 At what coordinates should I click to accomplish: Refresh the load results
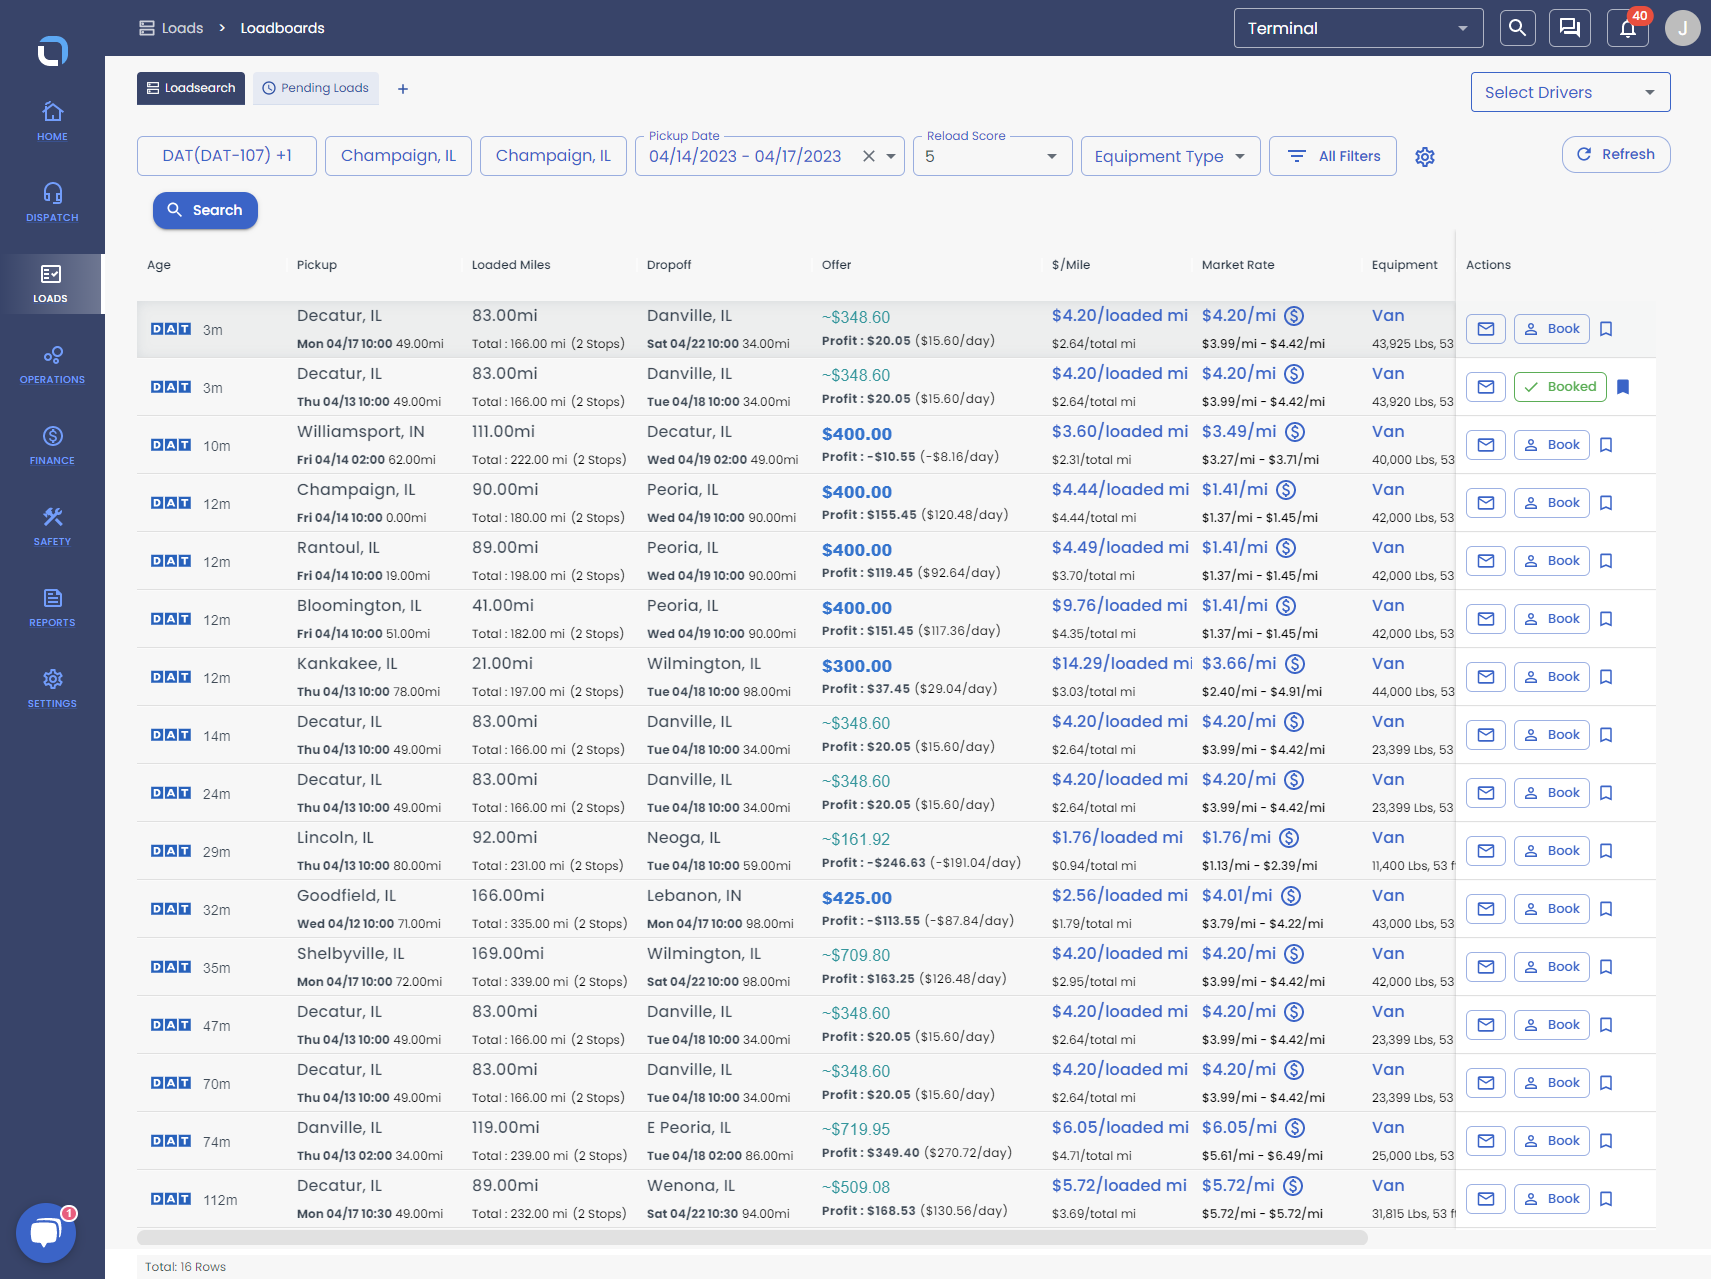click(1616, 154)
